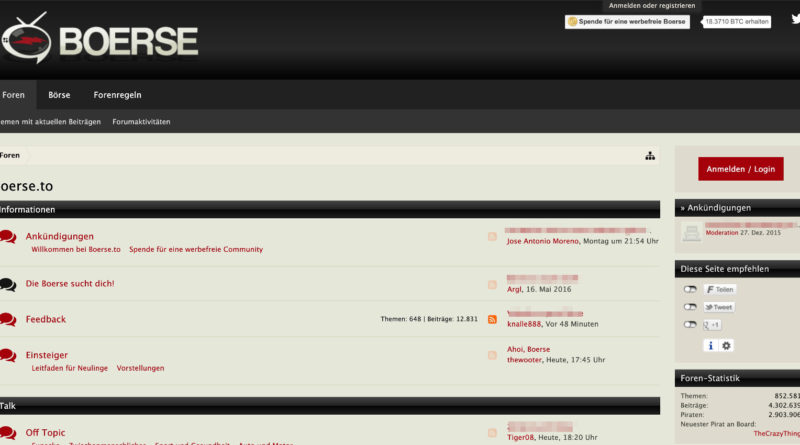Viewport: 800px width, 445px height.
Task: Open the Forumaktivitäten sub-navigation link
Action: (141, 122)
